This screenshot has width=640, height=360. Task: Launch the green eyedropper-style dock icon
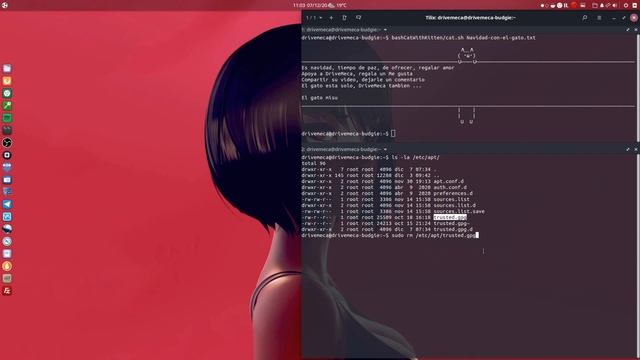tap(7, 106)
